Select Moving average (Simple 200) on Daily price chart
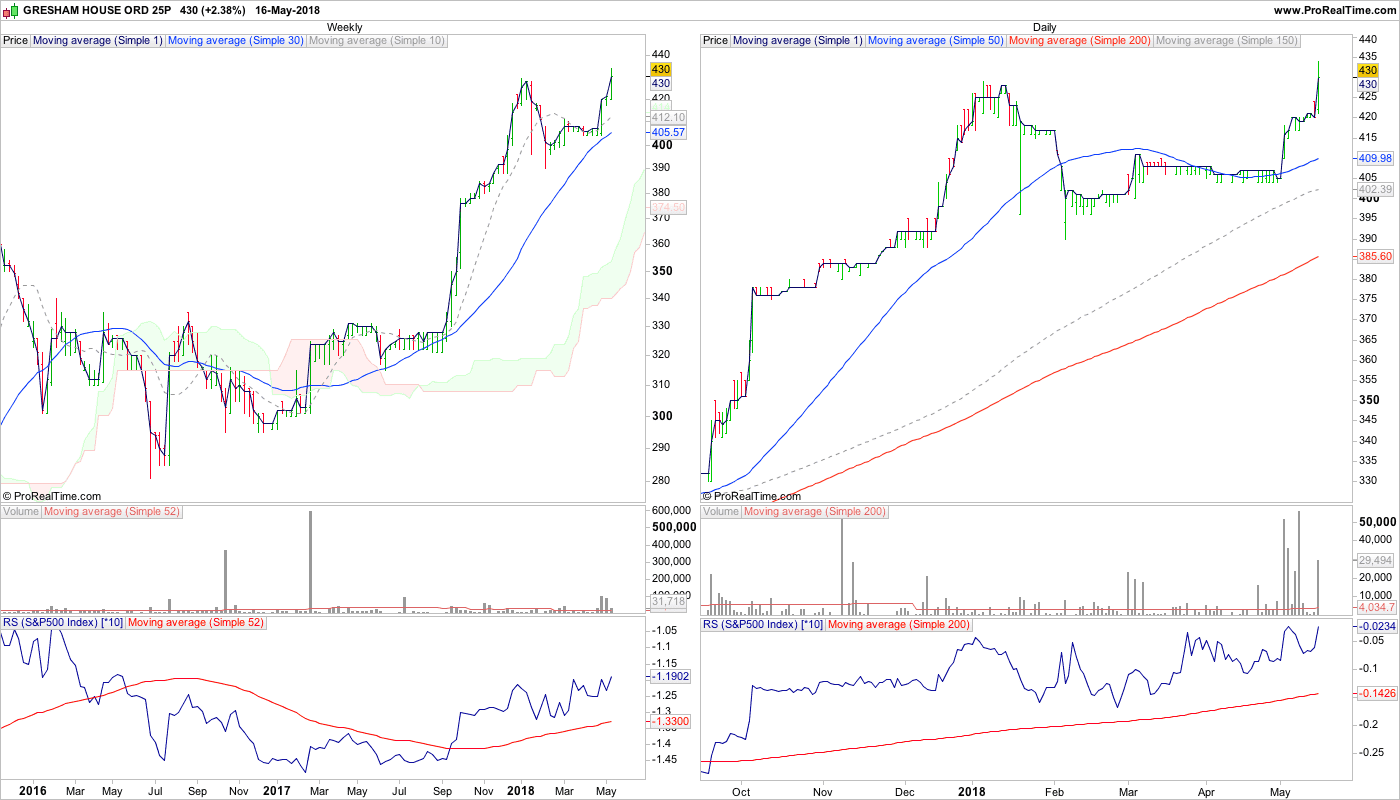This screenshot has width=1400, height=800. coord(1080,41)
